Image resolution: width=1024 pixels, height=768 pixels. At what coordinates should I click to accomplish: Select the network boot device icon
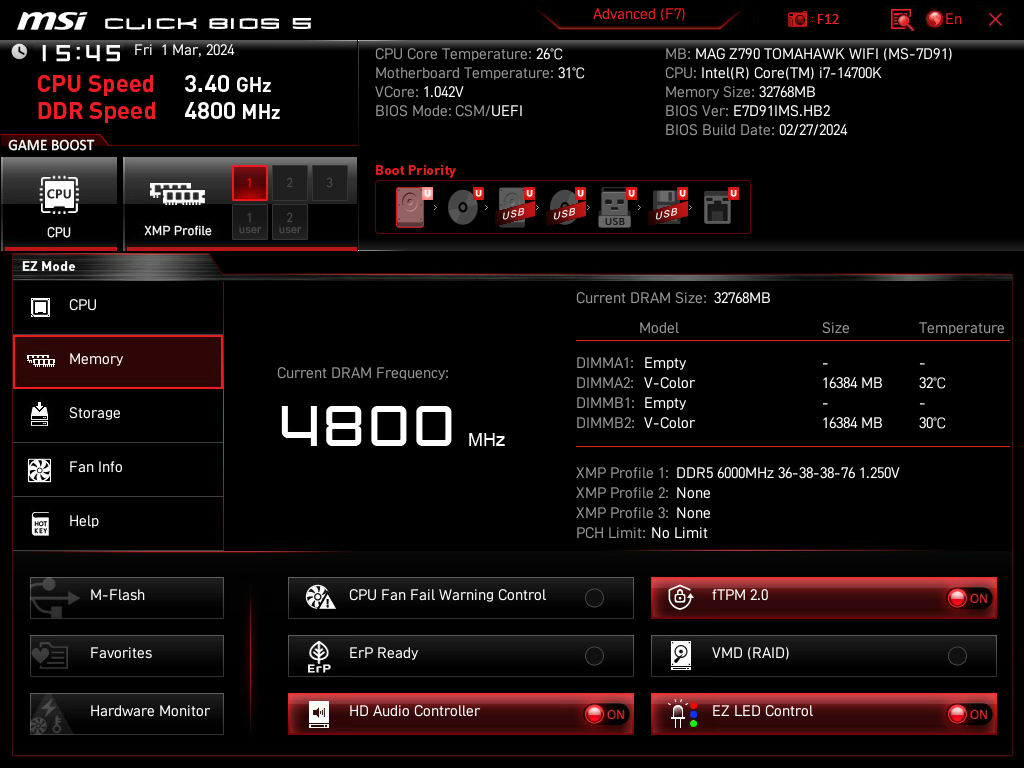coord(720,207)
